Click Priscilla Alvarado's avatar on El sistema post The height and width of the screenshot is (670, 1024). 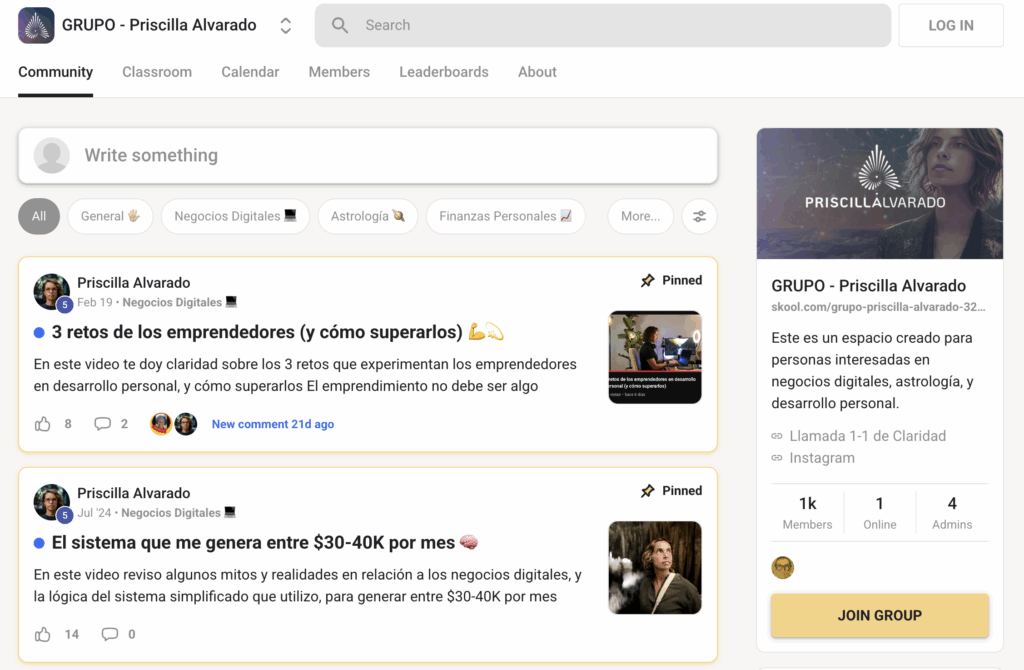[52, 502]
